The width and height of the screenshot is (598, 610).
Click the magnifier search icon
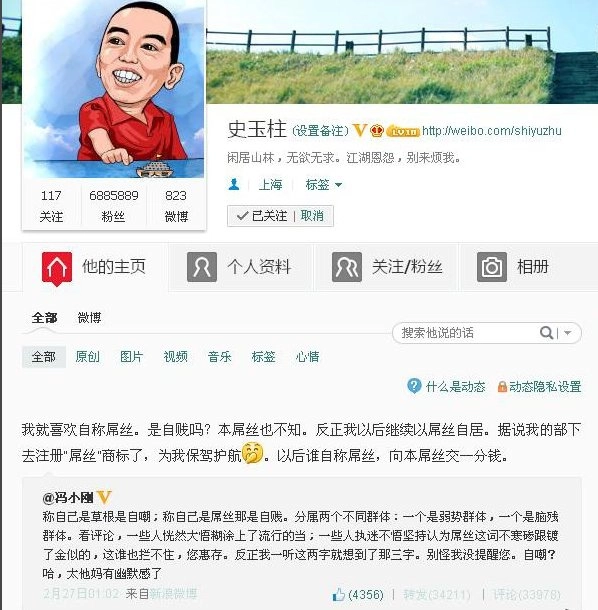pos(546,333)
